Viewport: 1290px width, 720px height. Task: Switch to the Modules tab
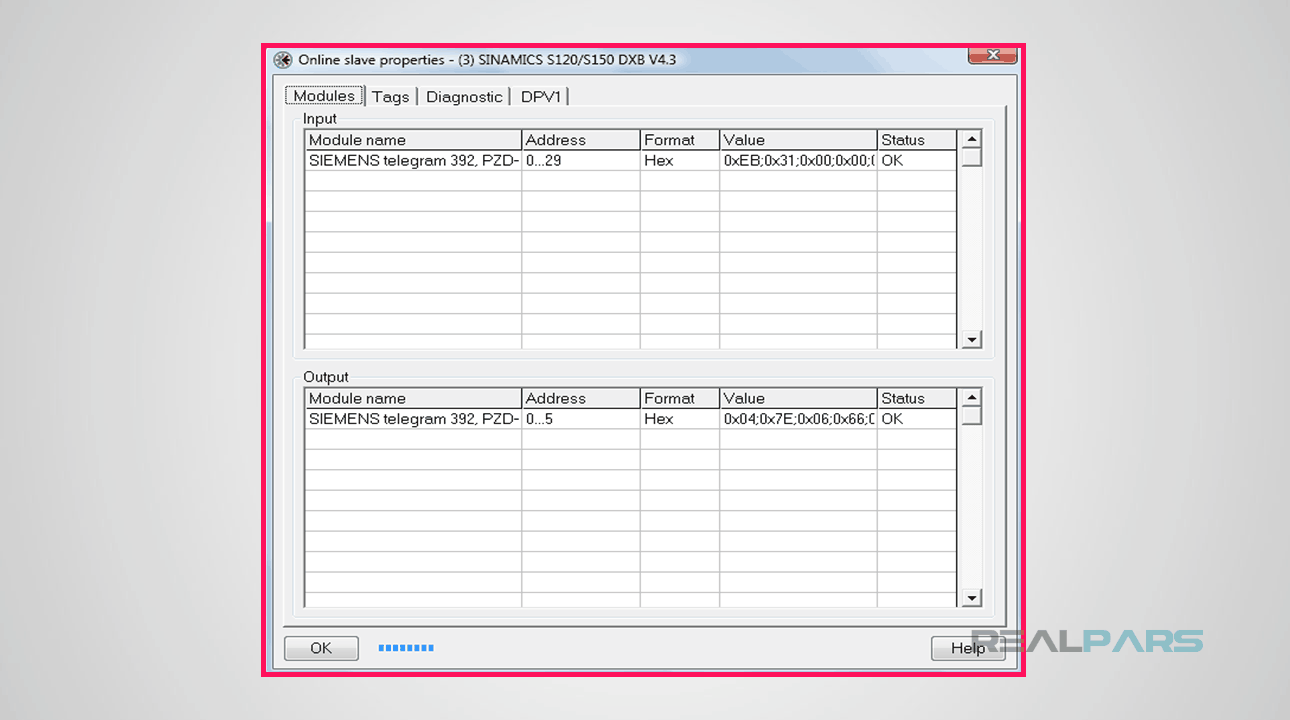(324, 96)
